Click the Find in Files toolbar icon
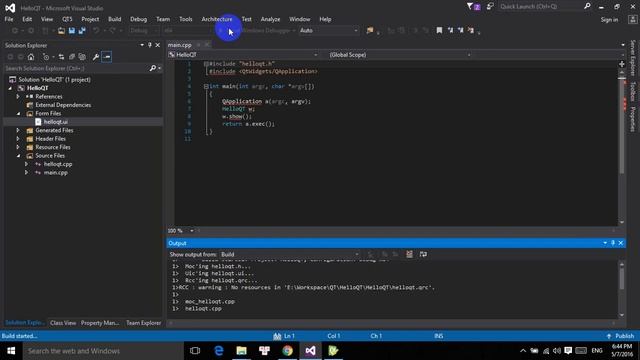The image size is (640, 360). [370, 31]
